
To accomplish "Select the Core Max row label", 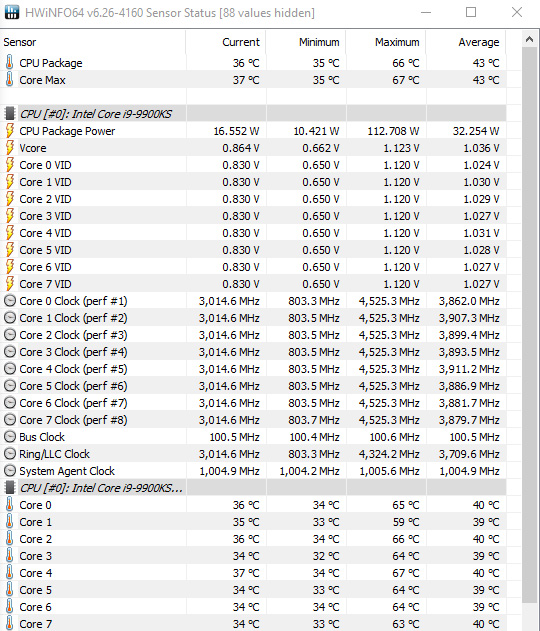I will [x=42, y=80].
